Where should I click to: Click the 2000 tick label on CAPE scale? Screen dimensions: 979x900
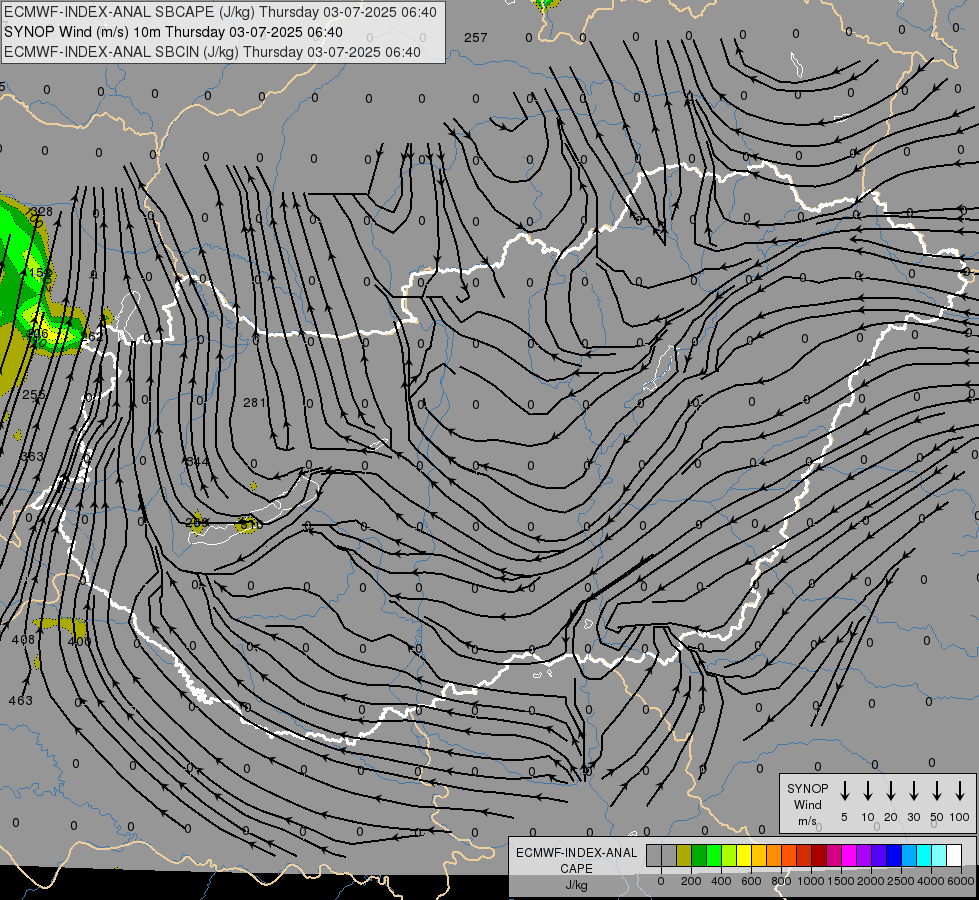click(x=871, y=881)
